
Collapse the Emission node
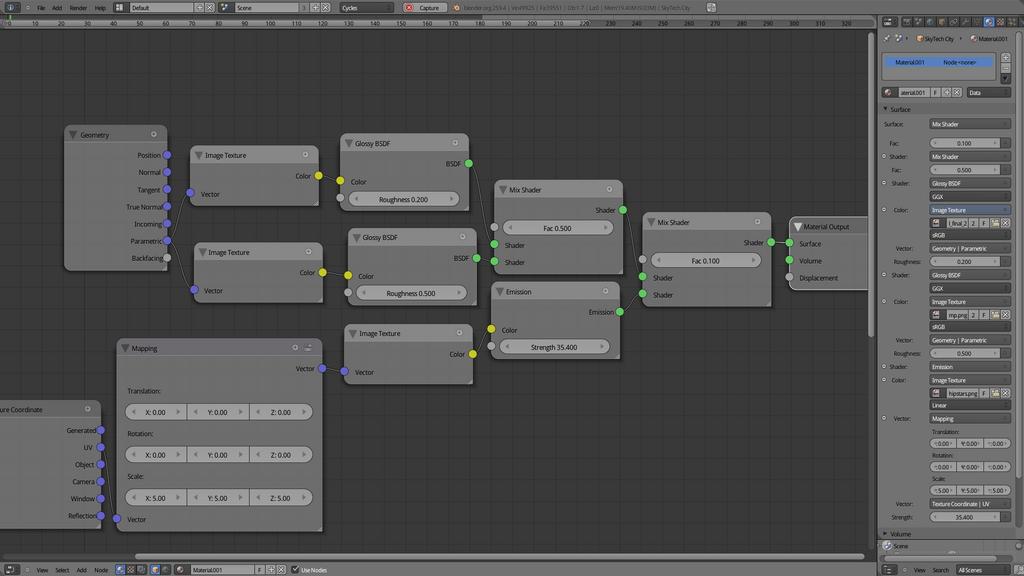500,292
